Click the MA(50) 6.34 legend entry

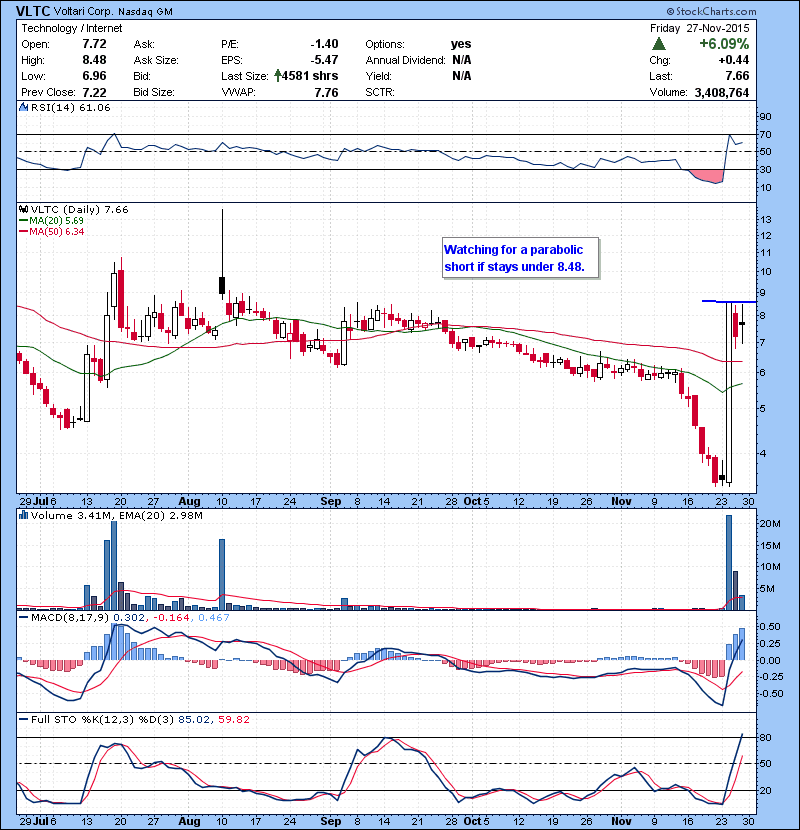tap(51, 231)
